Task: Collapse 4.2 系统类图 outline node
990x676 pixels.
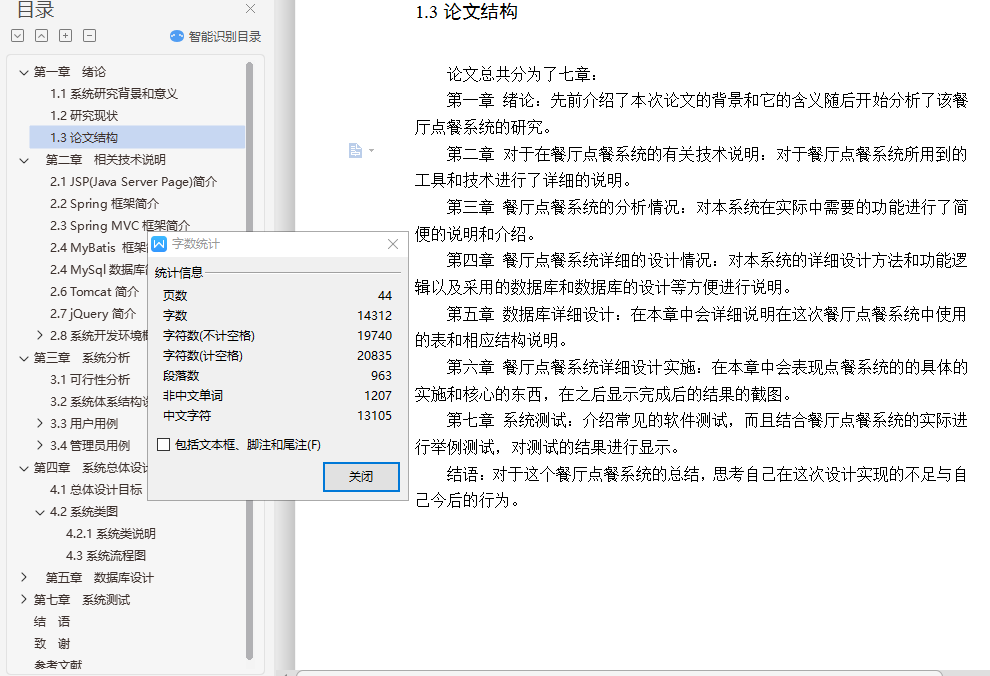Action: click(40, 513)
